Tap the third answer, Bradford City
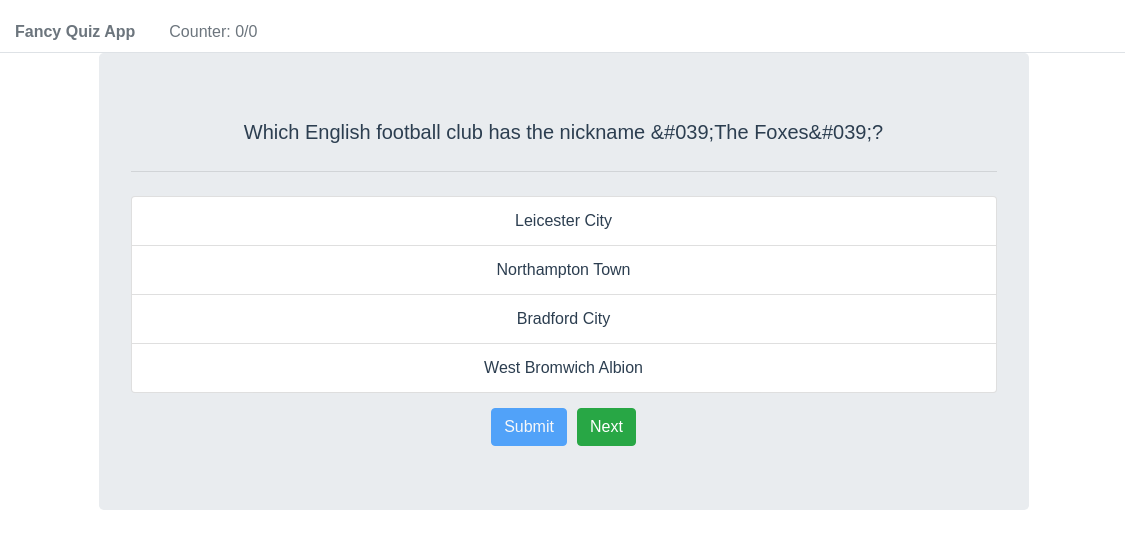Screen dimensions: 1125x540 (563, 319)
